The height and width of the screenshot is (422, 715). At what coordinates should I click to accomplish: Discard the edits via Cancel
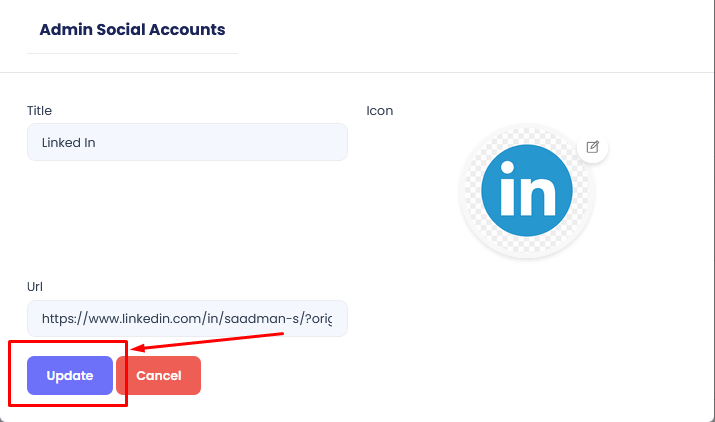pyautogui.click(x=159, y=376)
